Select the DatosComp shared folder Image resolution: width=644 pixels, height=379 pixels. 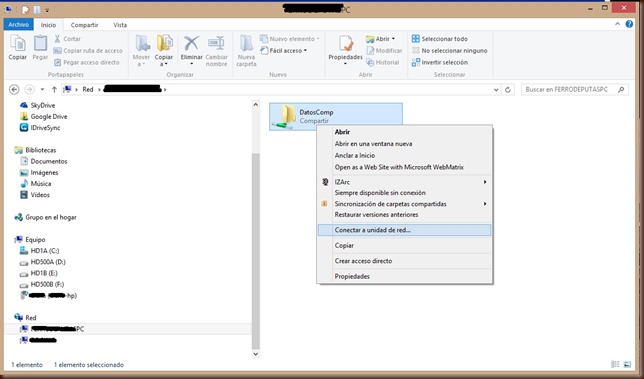tap(336, 117)
